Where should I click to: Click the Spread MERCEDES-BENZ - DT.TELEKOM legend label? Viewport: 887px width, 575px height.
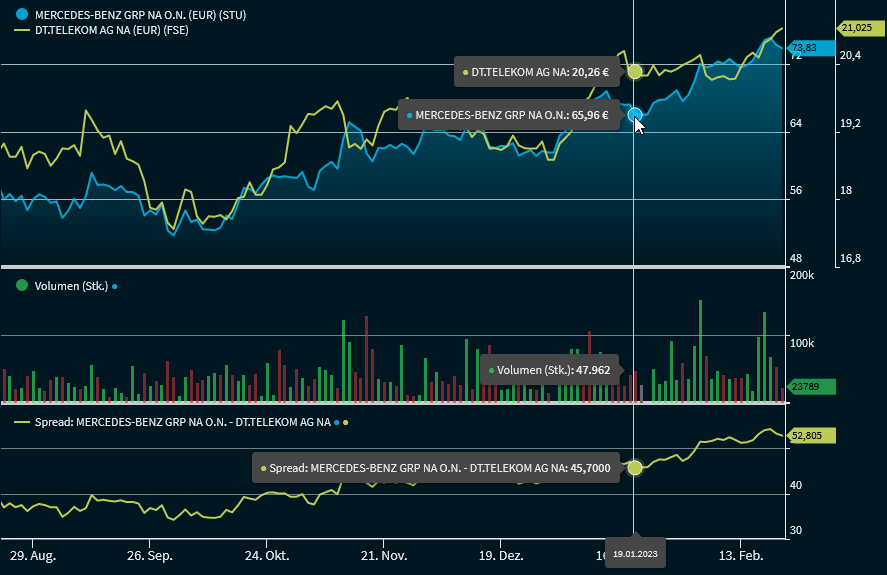point(182,423)
